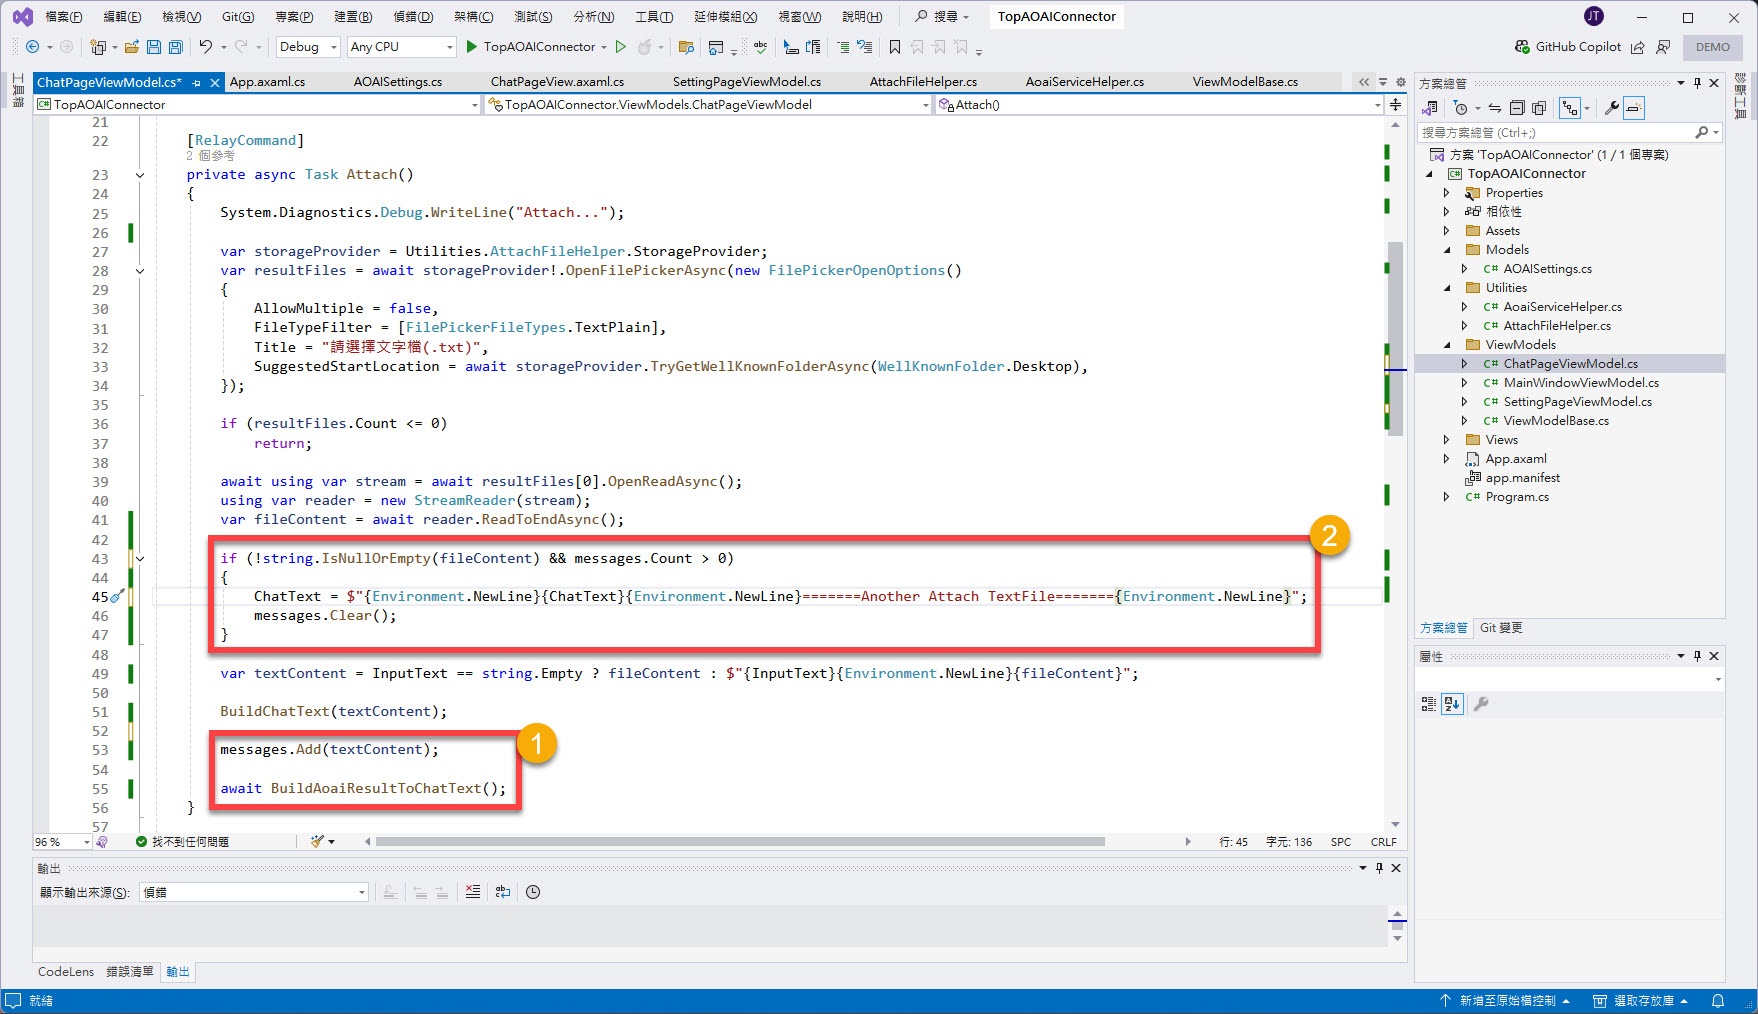Open the TopAOAIConnector project scope dropdown

[258, 104]
